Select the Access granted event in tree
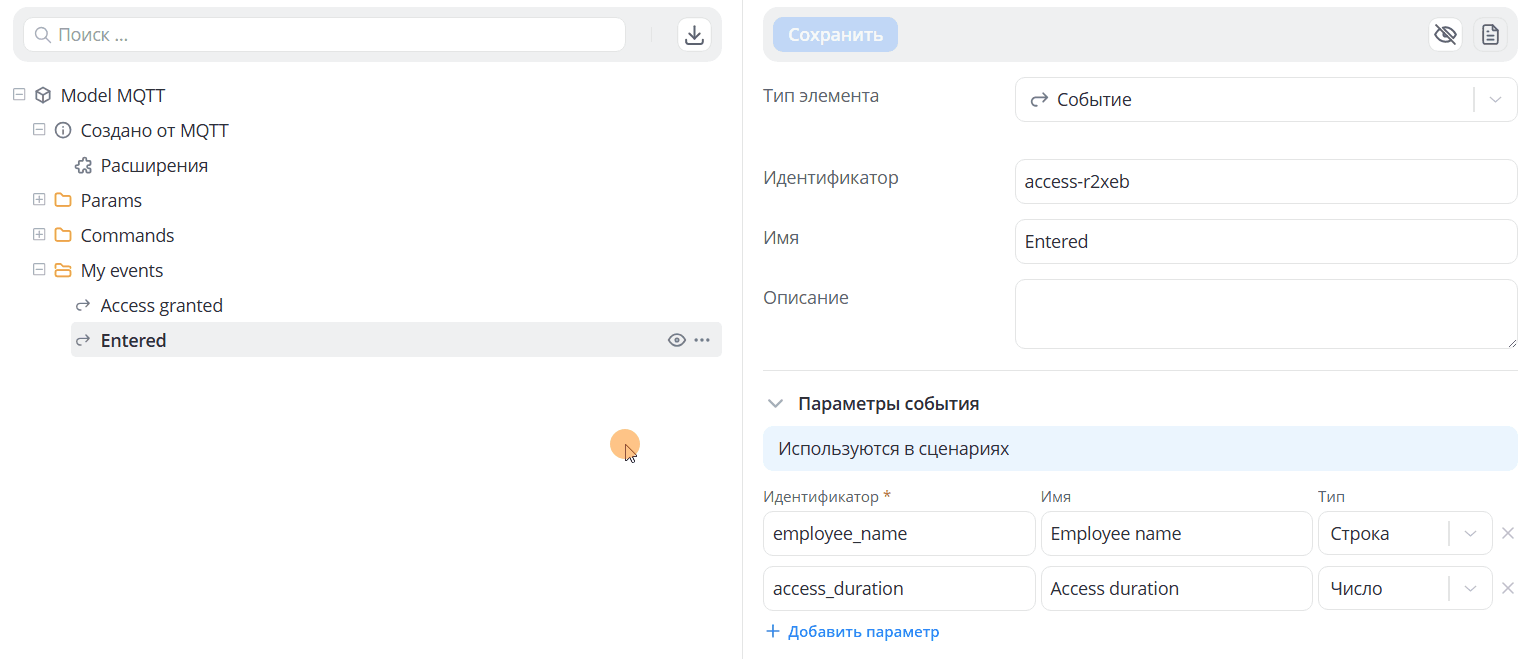Screen dimensions: 1532x659 (162, 306)
